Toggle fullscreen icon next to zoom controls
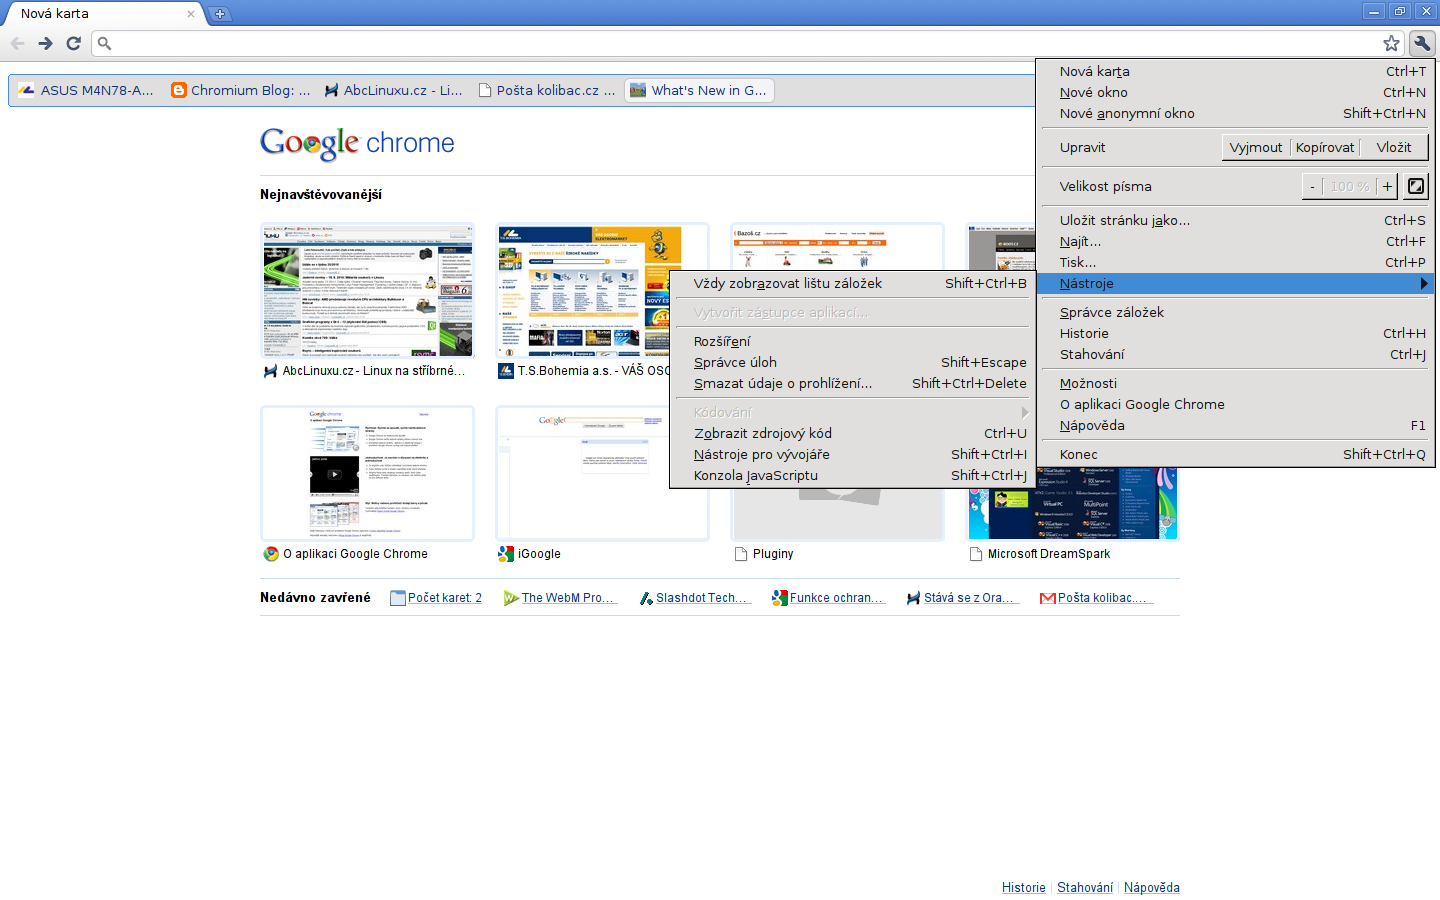This screenshot has width=1440, height=900. [x=1415, y=186]
